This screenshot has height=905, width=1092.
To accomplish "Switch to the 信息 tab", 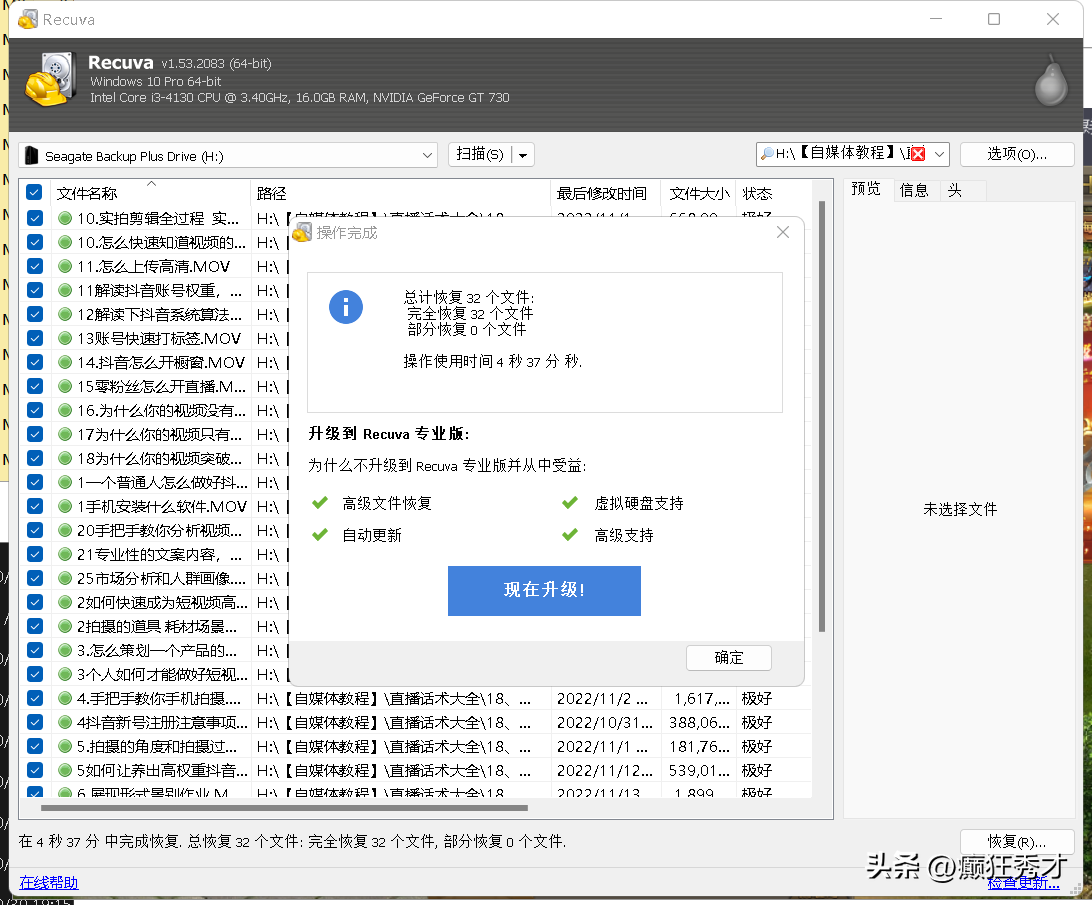I will (914, 190).
